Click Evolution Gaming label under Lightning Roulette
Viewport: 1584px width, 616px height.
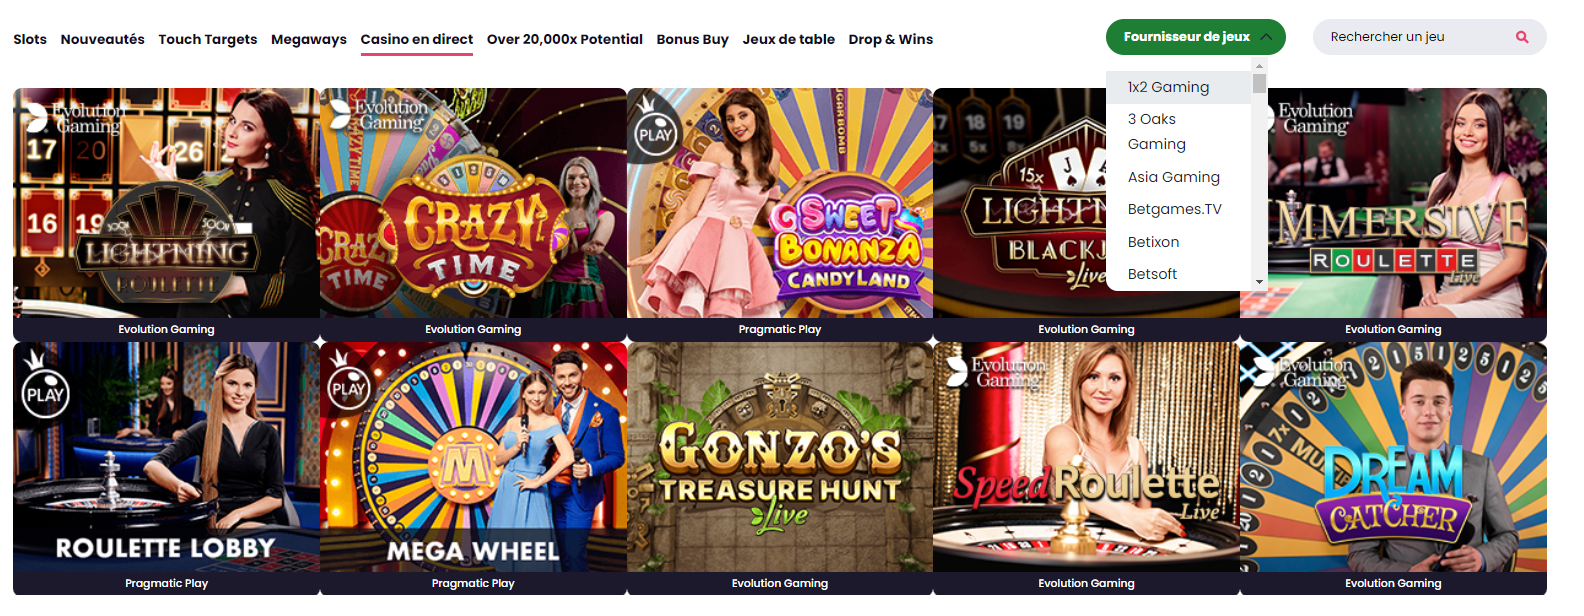click(x=166, y=329)
